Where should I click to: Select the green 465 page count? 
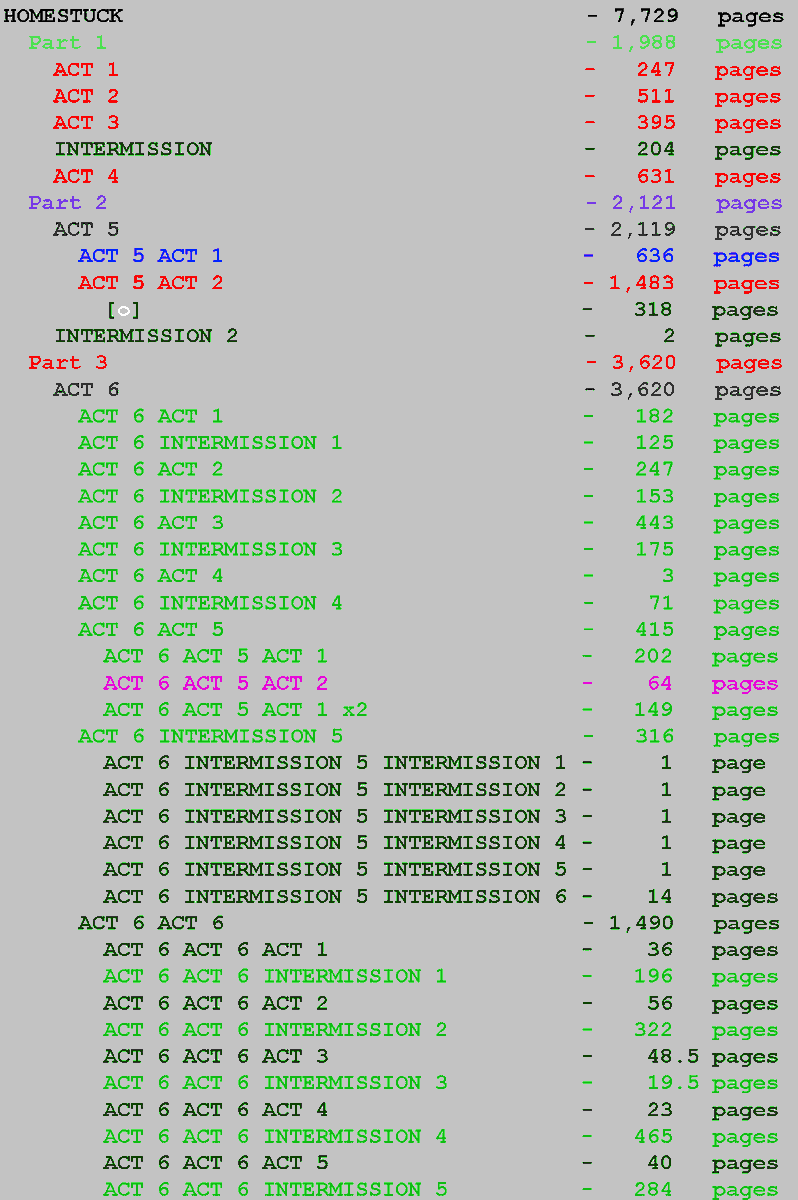(x=654, y=1136)
